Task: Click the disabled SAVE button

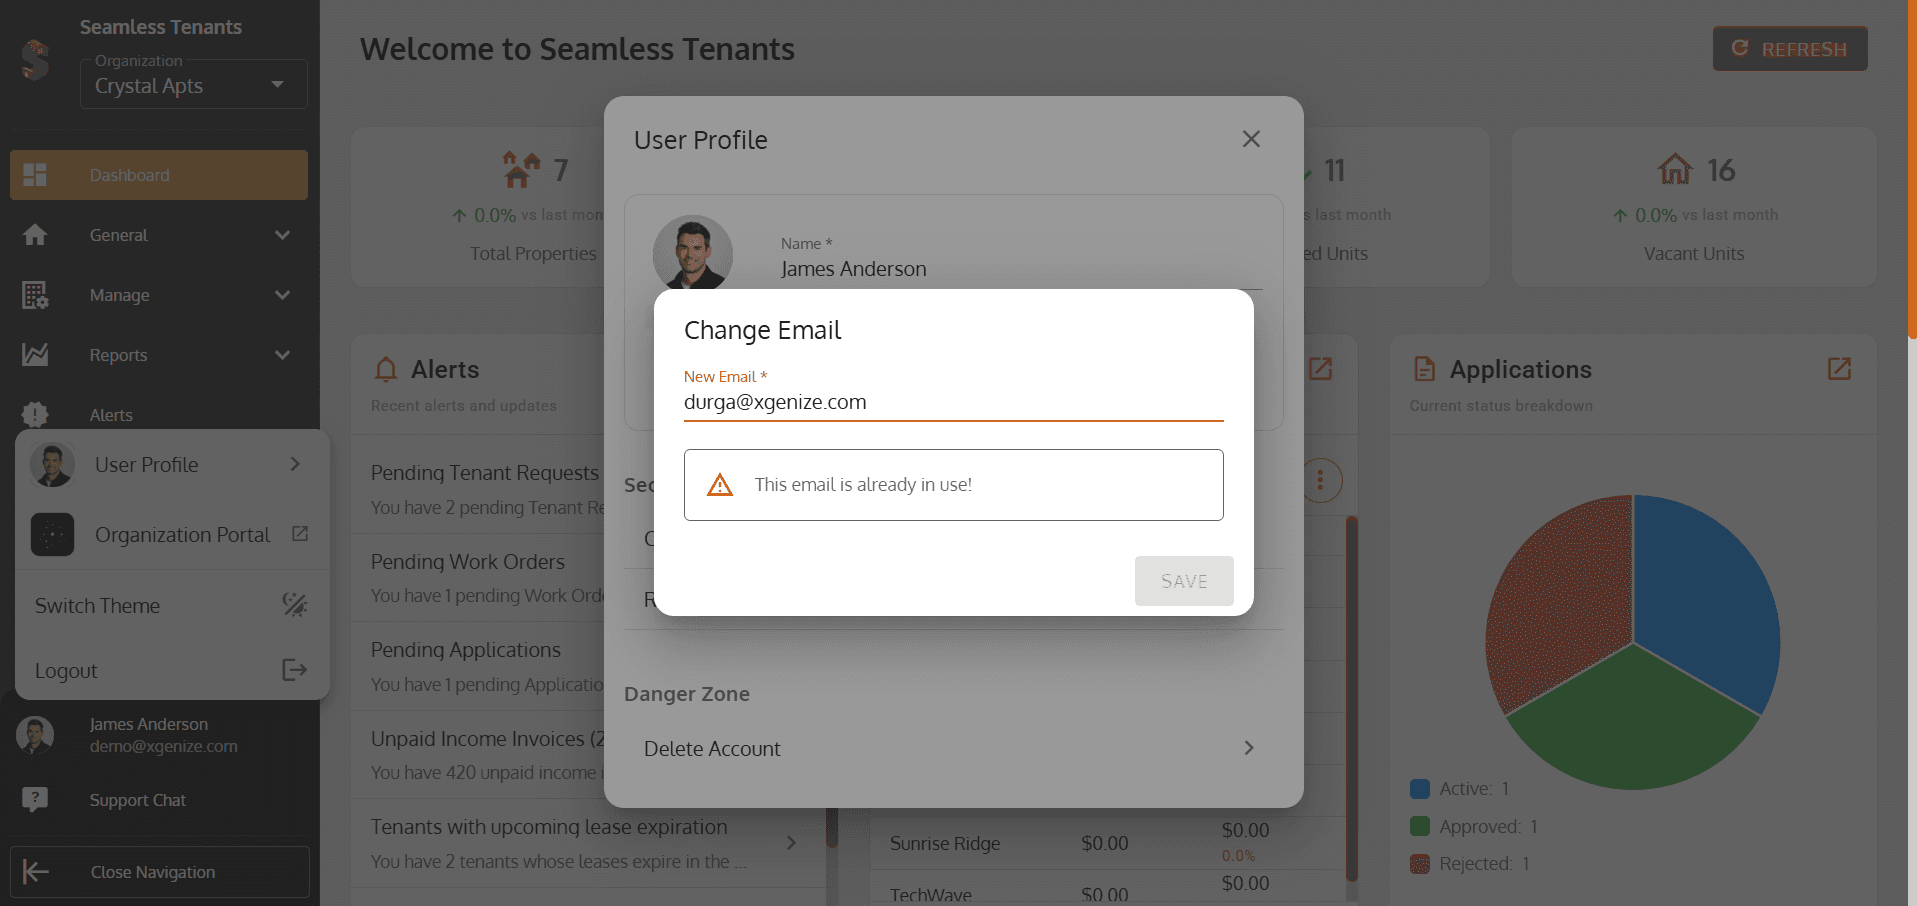Action: pyautogui.click(x=1184, y=581)
